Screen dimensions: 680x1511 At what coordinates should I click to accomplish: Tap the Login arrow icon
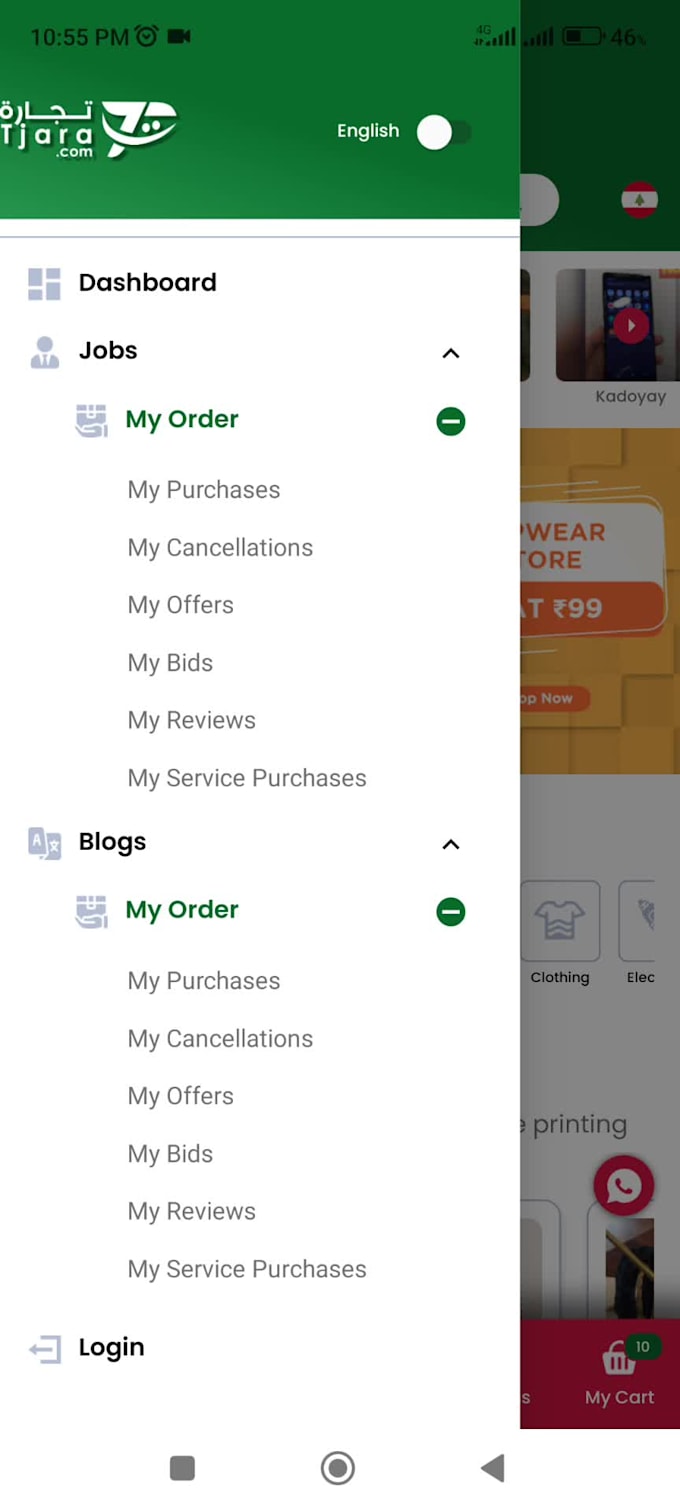tap(44, 1351)
